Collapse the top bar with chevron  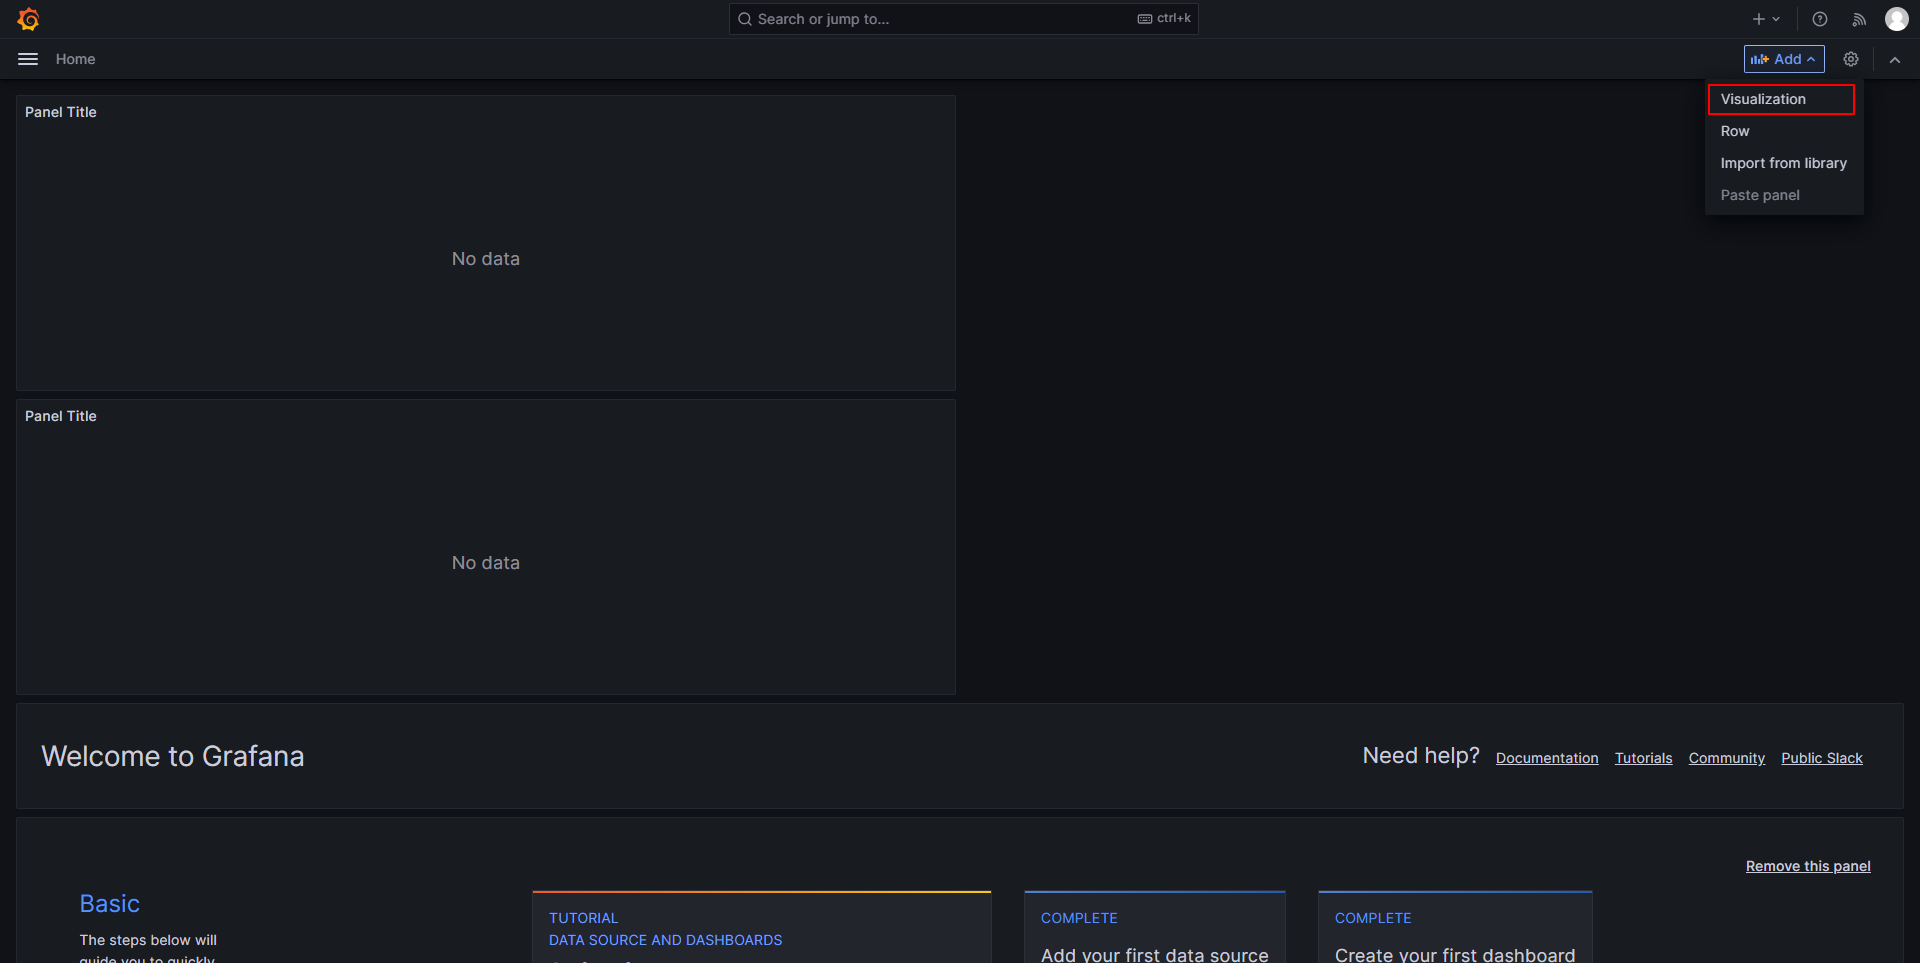pos(1895,59)
